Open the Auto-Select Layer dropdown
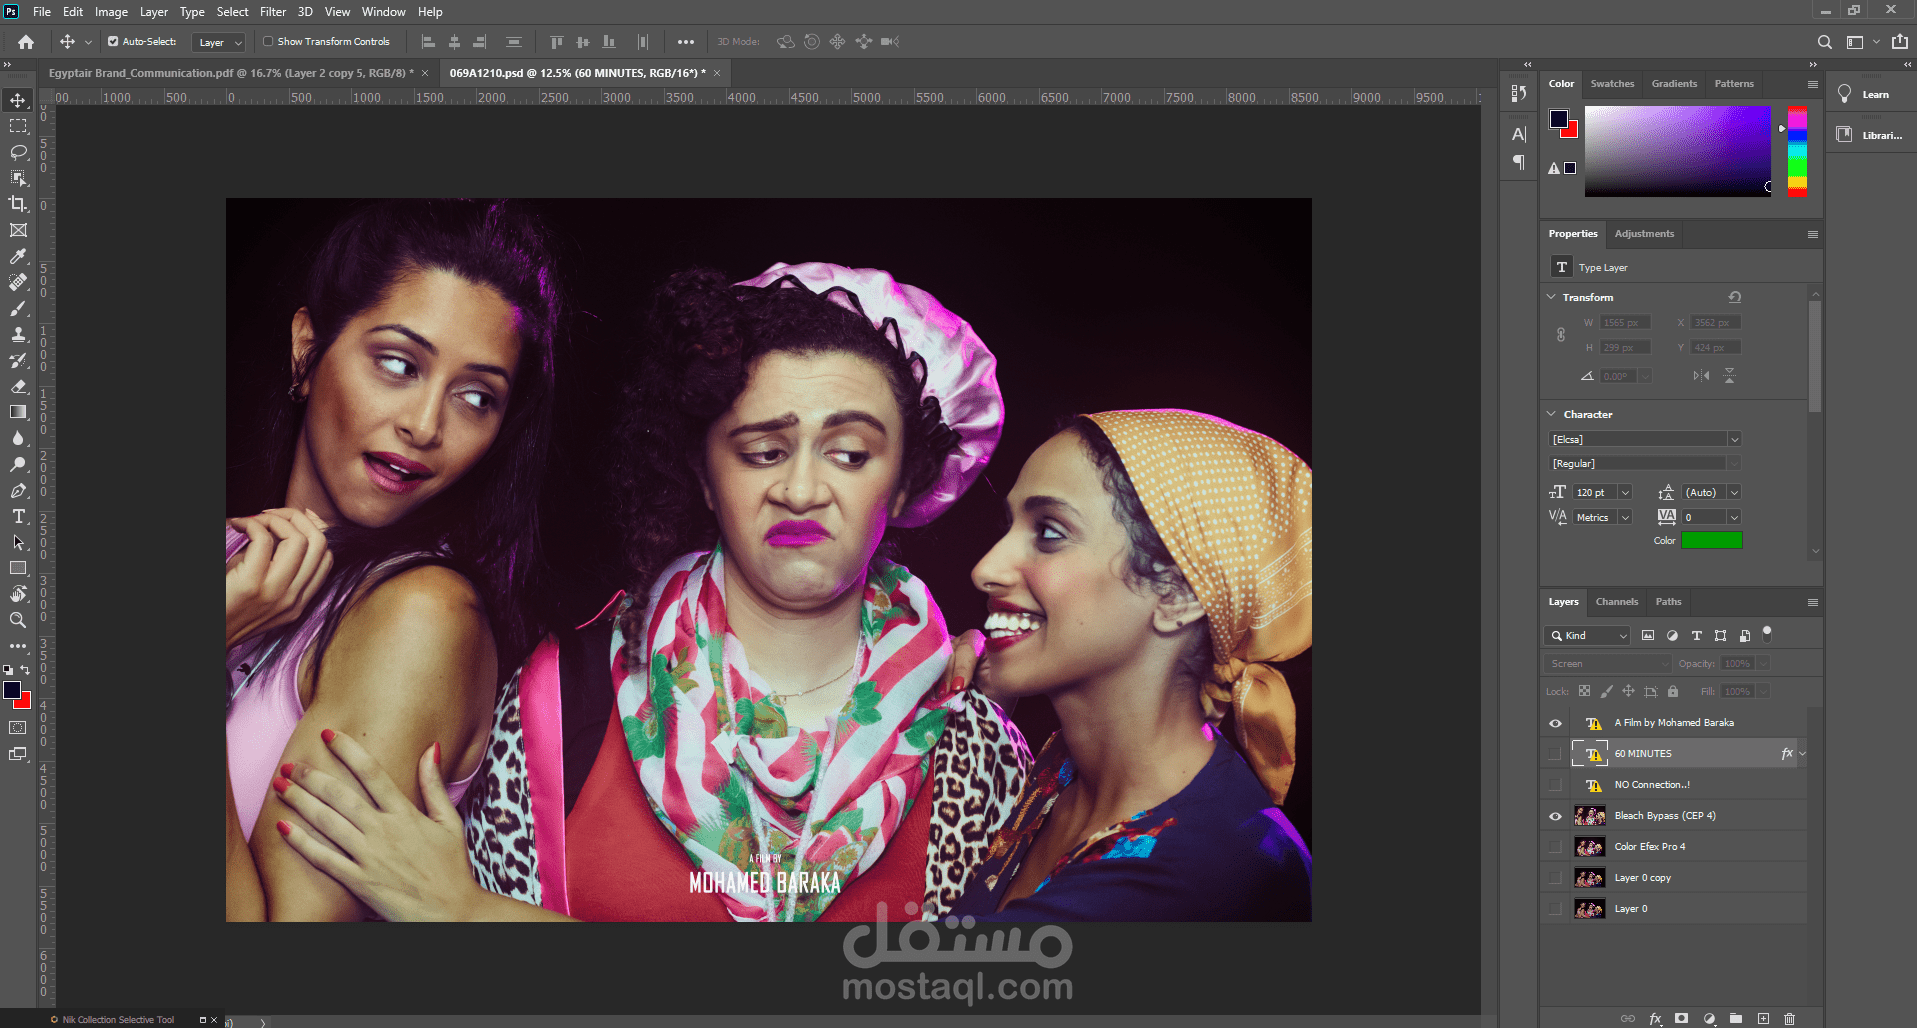 [218, 42]
